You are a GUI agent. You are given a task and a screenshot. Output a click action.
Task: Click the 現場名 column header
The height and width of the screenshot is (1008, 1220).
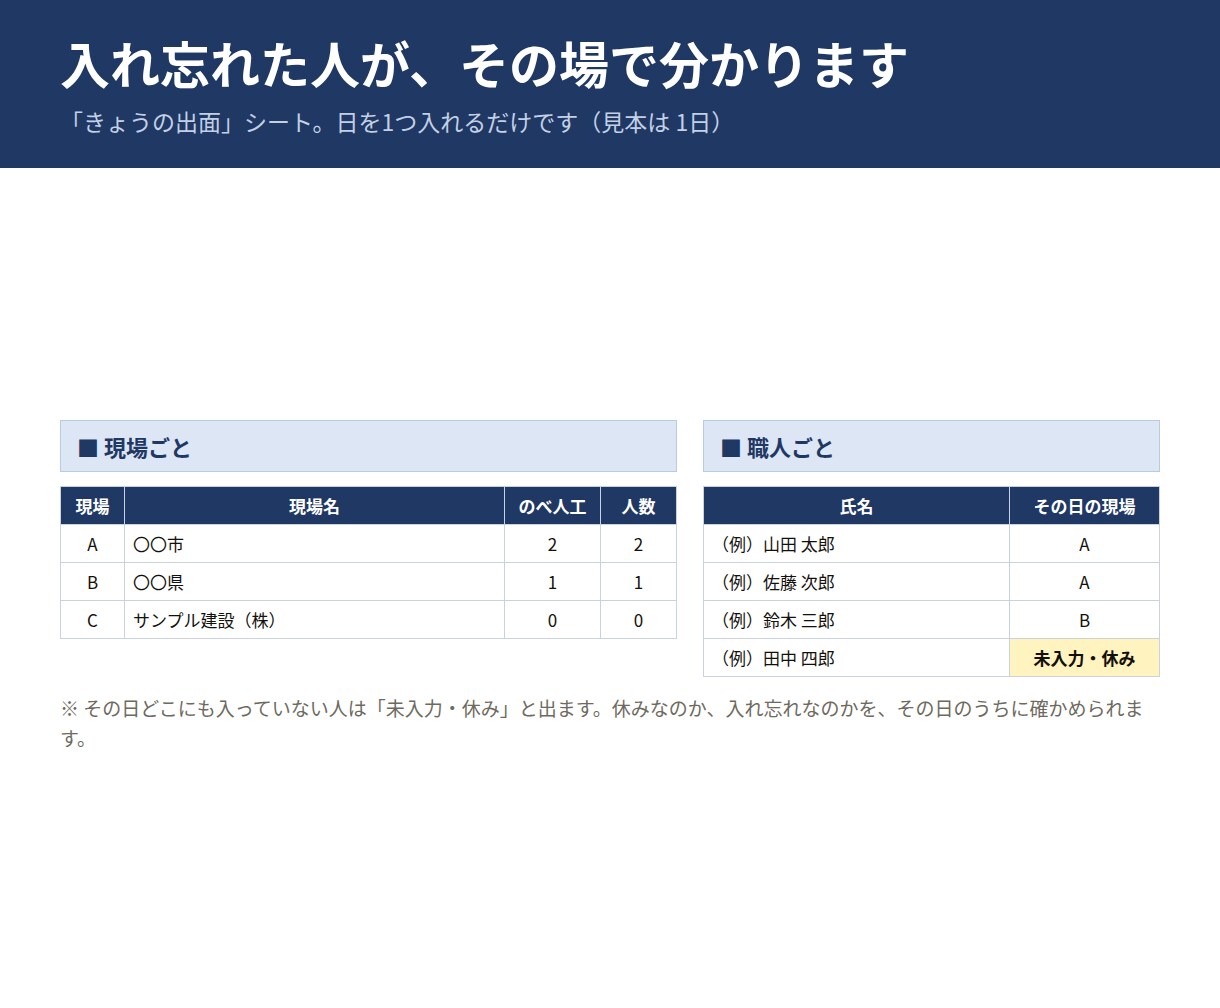pyautogui.click(x=314, y=506)
